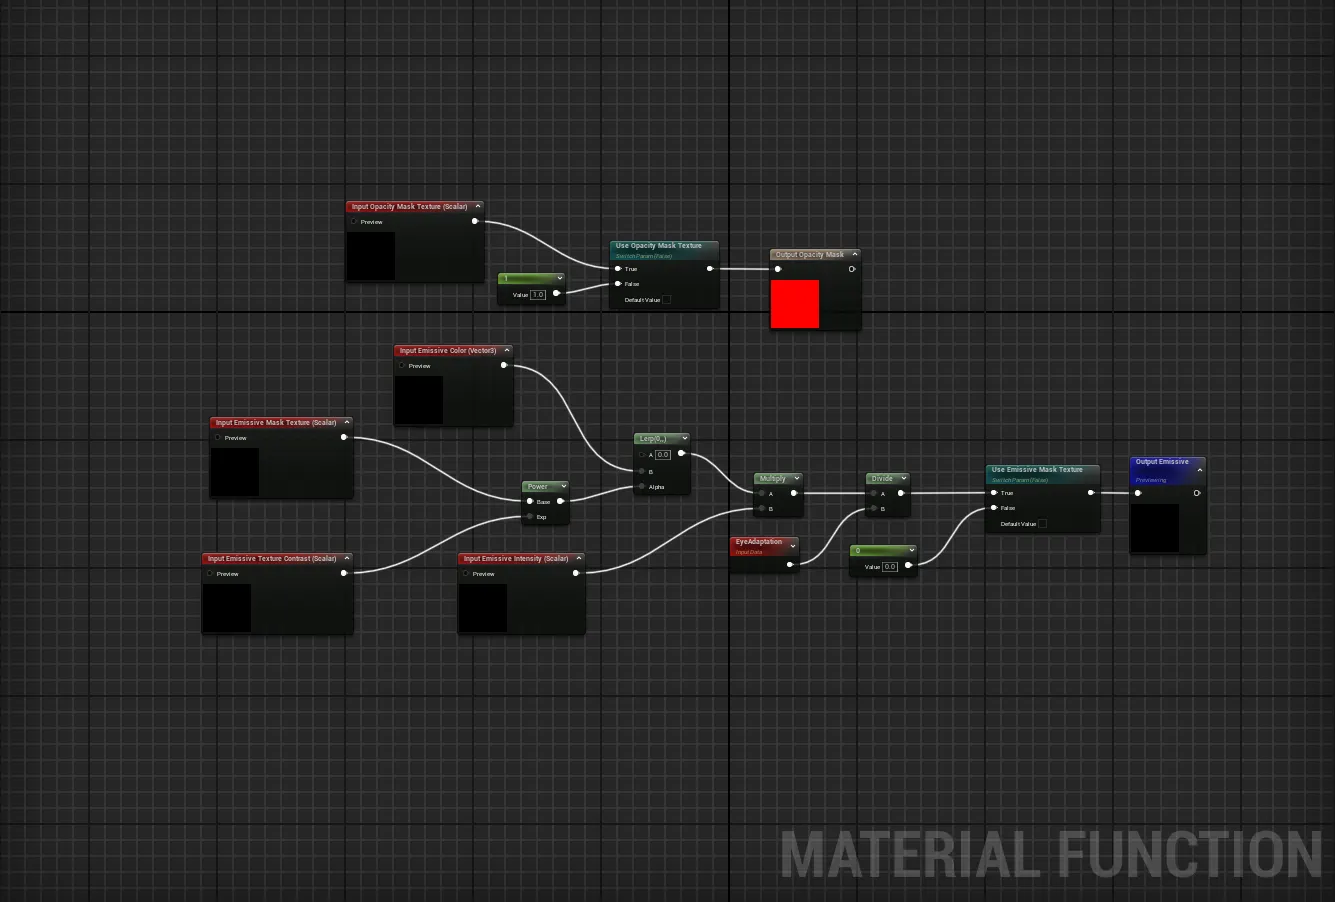This screenshot has width=1335, height=902.
Task: Click output pin of Divide node
Action: coord(902,493)
